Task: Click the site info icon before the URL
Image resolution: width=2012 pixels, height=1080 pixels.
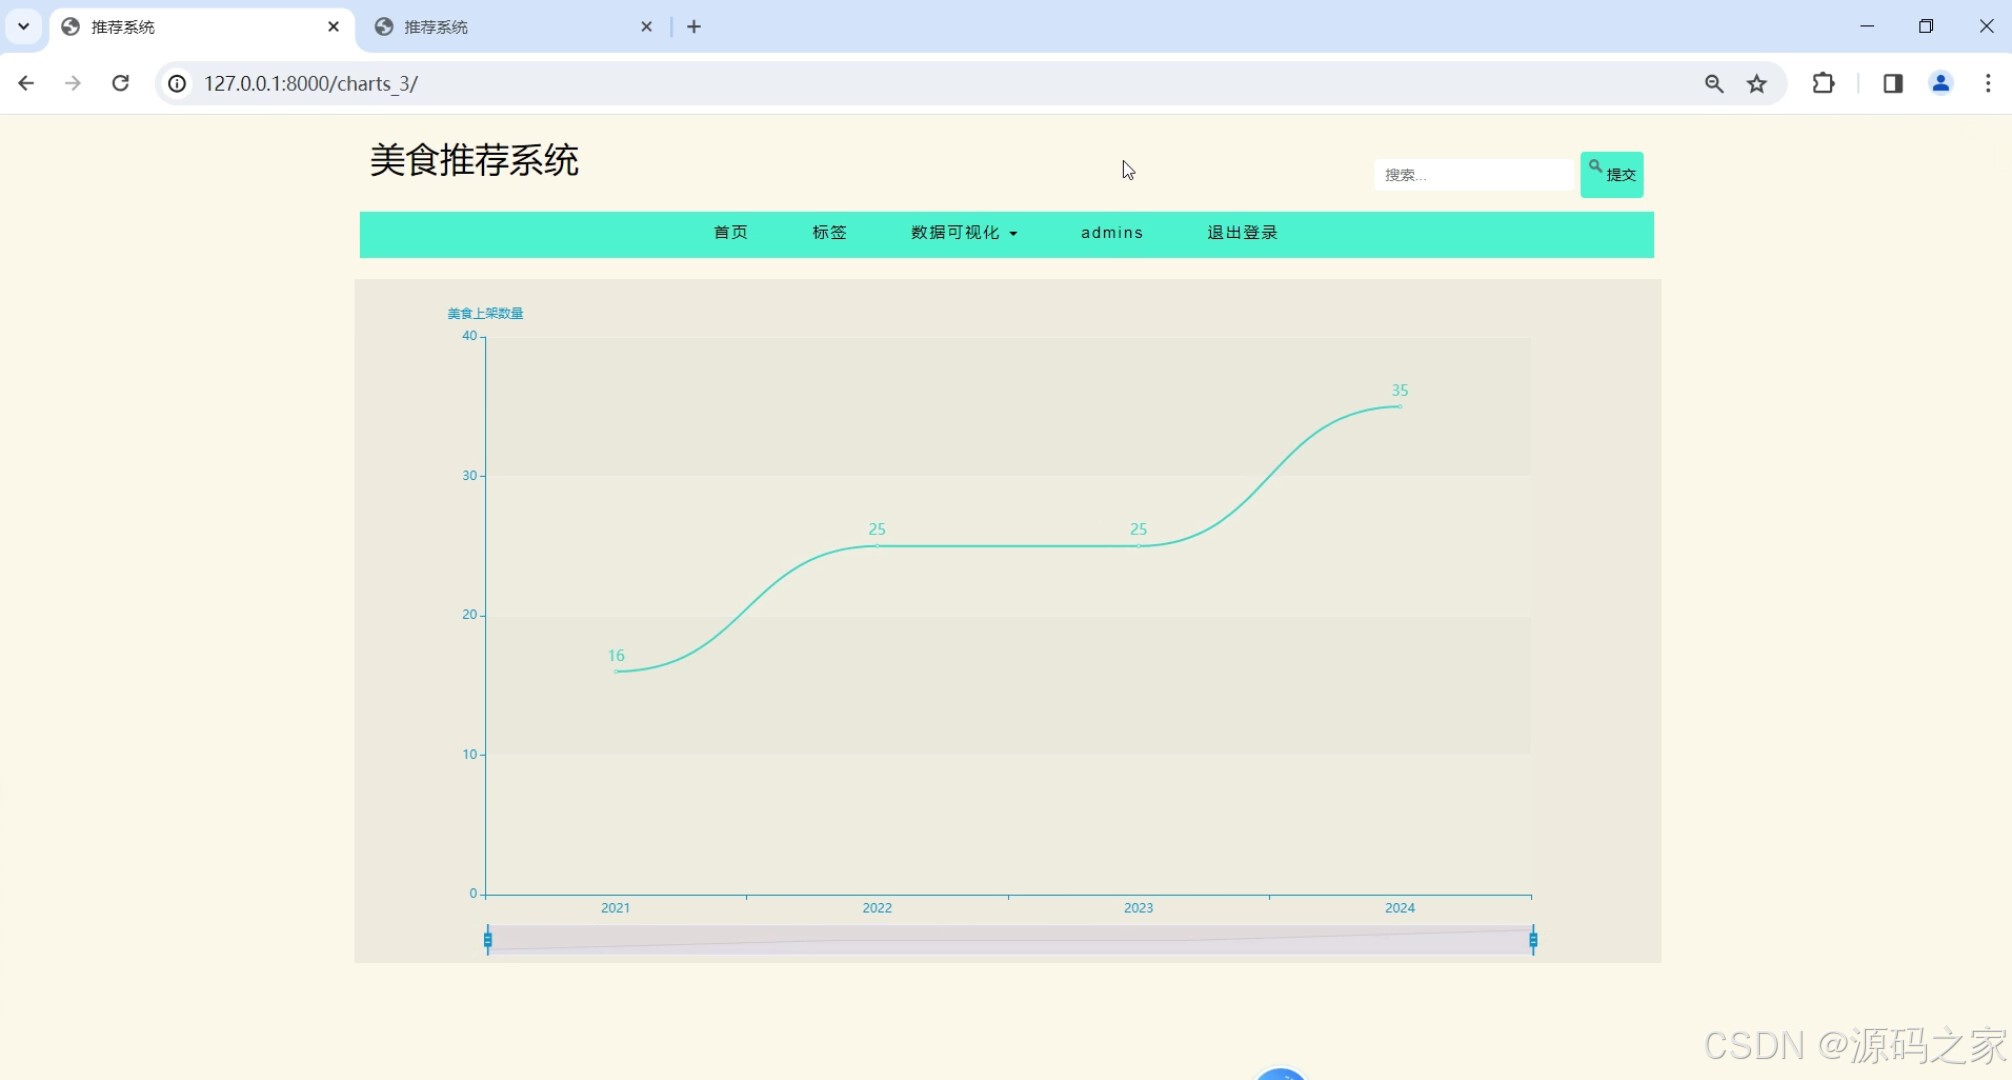Action: point(177,83)
